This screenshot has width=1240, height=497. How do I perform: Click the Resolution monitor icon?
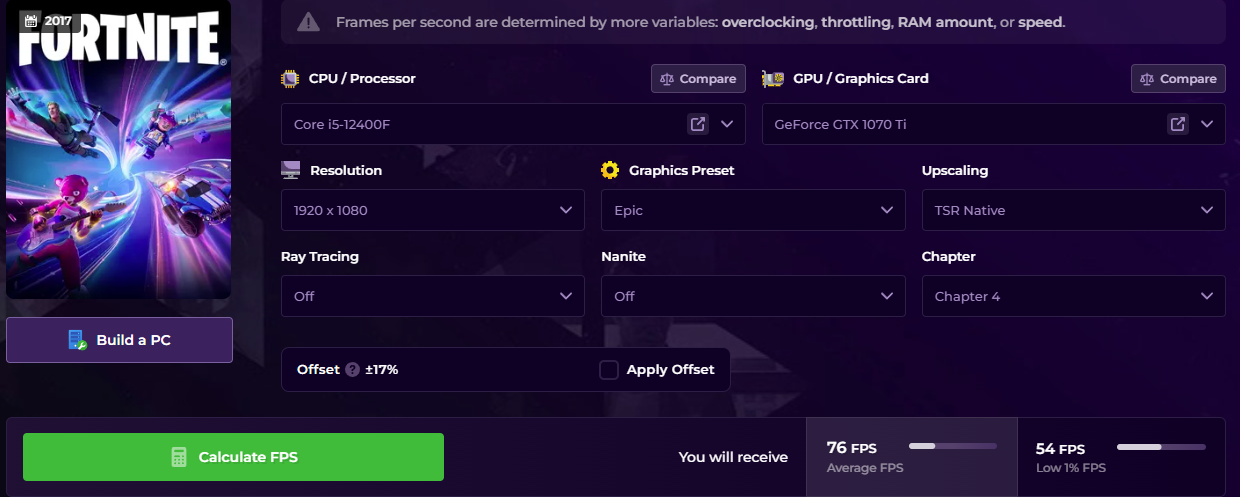point(290,171)
